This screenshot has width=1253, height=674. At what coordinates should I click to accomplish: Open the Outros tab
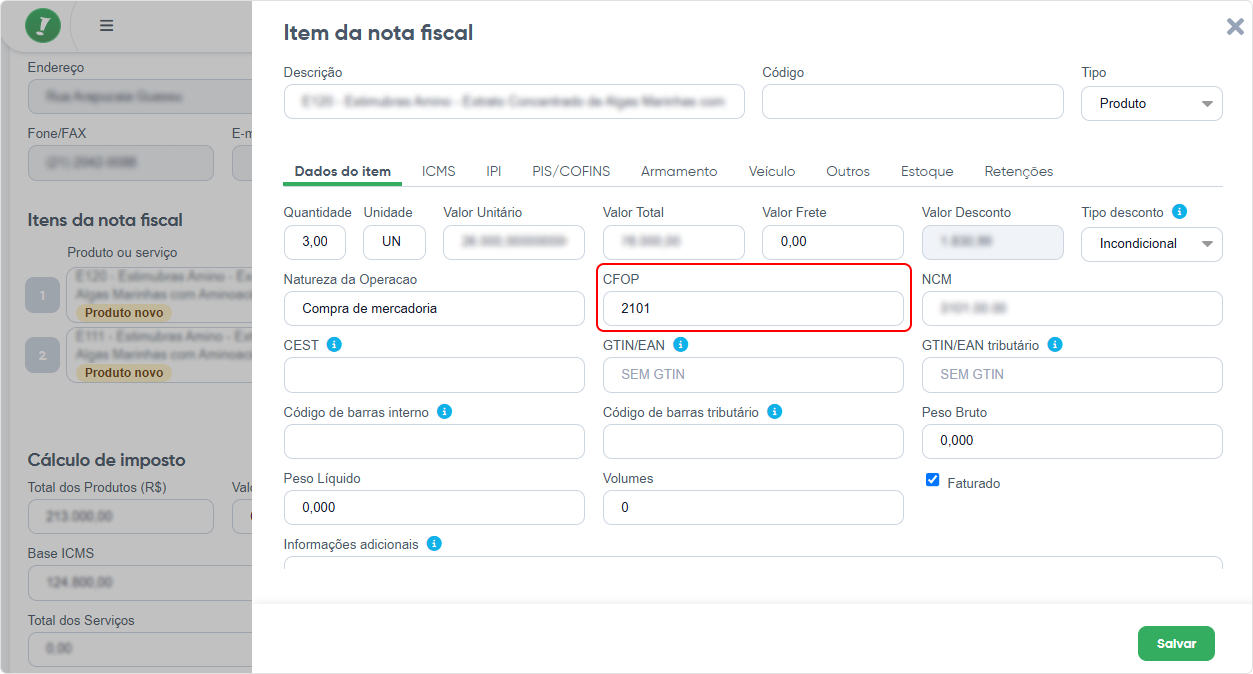(848, 172)
